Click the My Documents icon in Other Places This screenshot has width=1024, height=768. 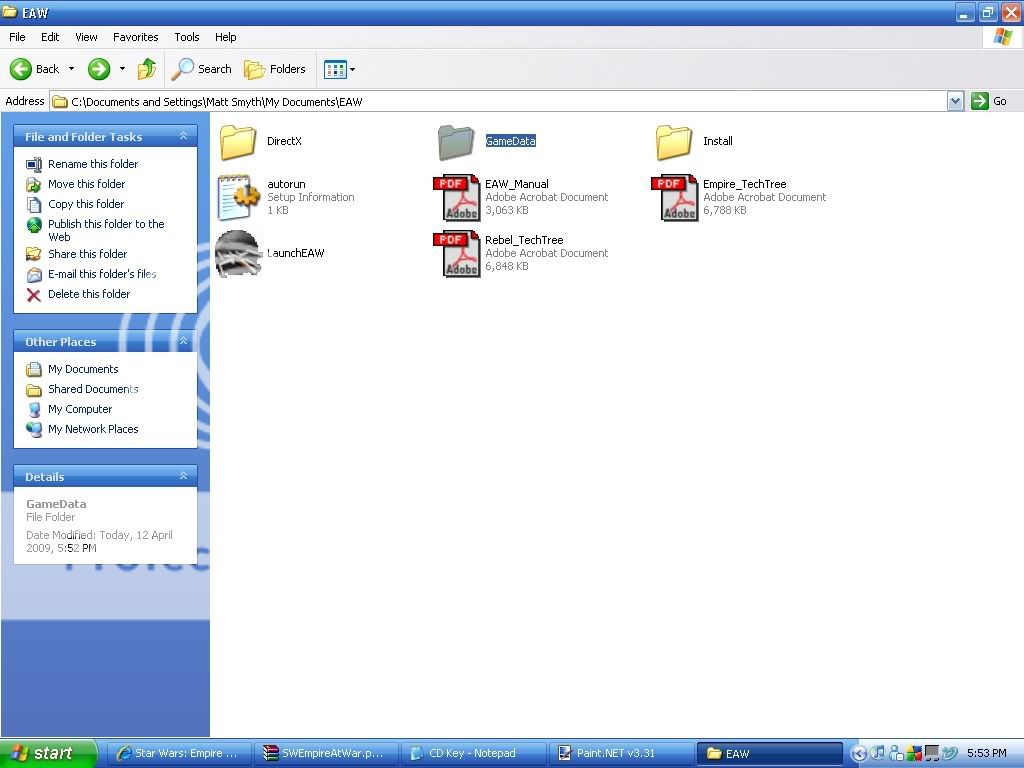tap(34, 370)
